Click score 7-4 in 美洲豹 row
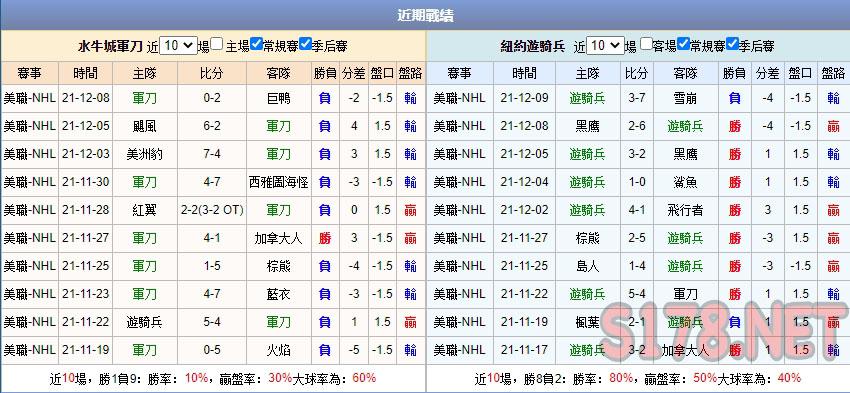850x393 pixels. point(211,154)
